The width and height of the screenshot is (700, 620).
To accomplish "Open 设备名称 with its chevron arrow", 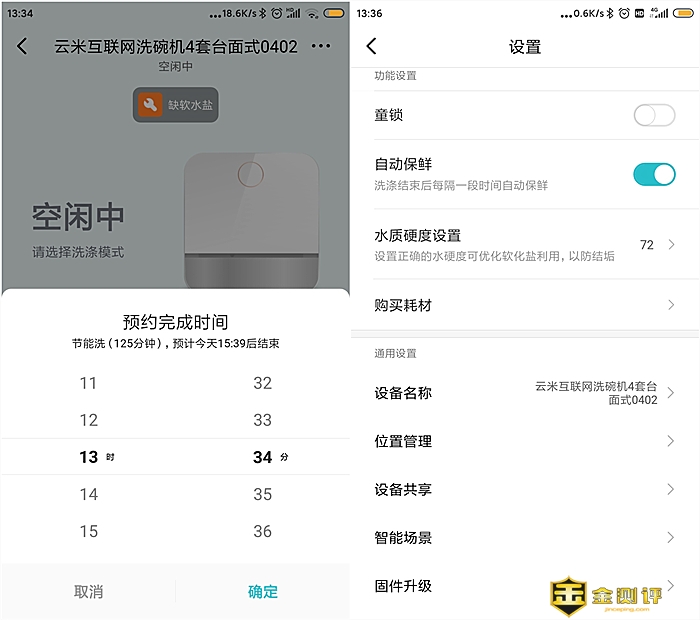I will pyautogui.click(x=671, y=393).
